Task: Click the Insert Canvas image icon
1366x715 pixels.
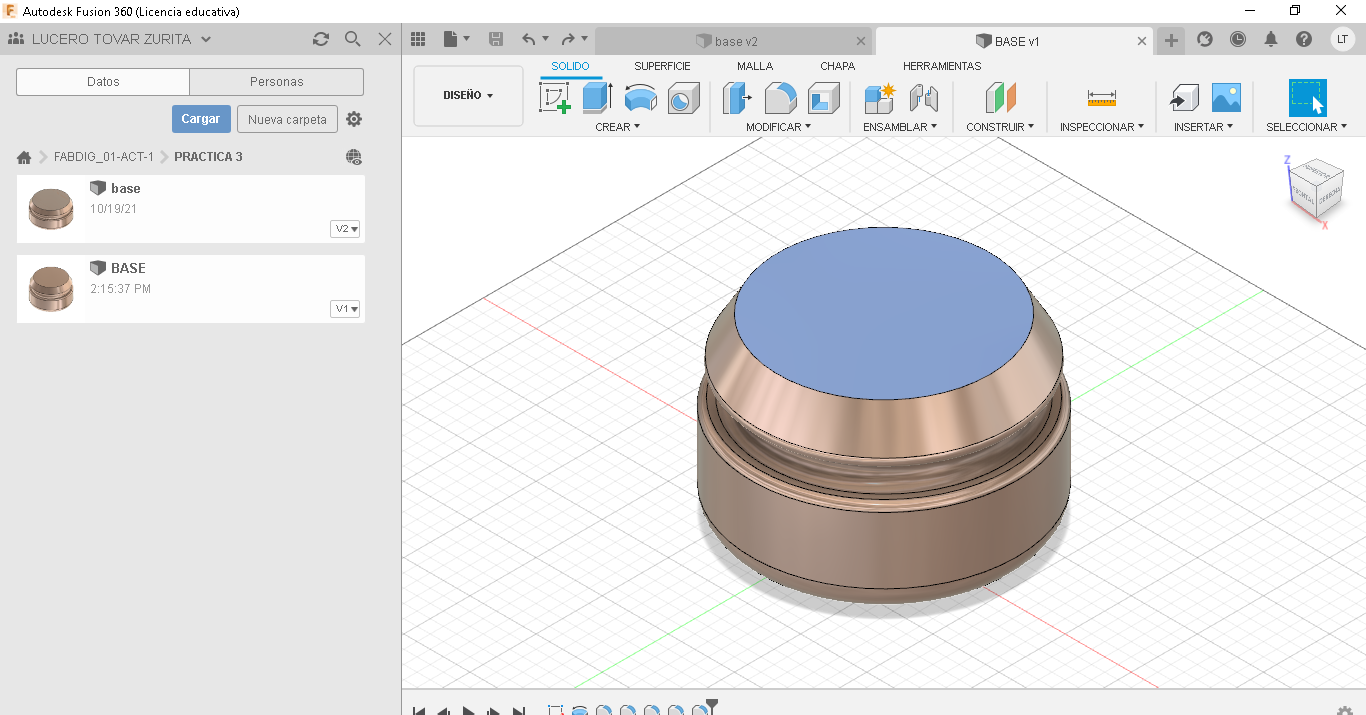Action: pyautogui.click(x=1226, y=98)
